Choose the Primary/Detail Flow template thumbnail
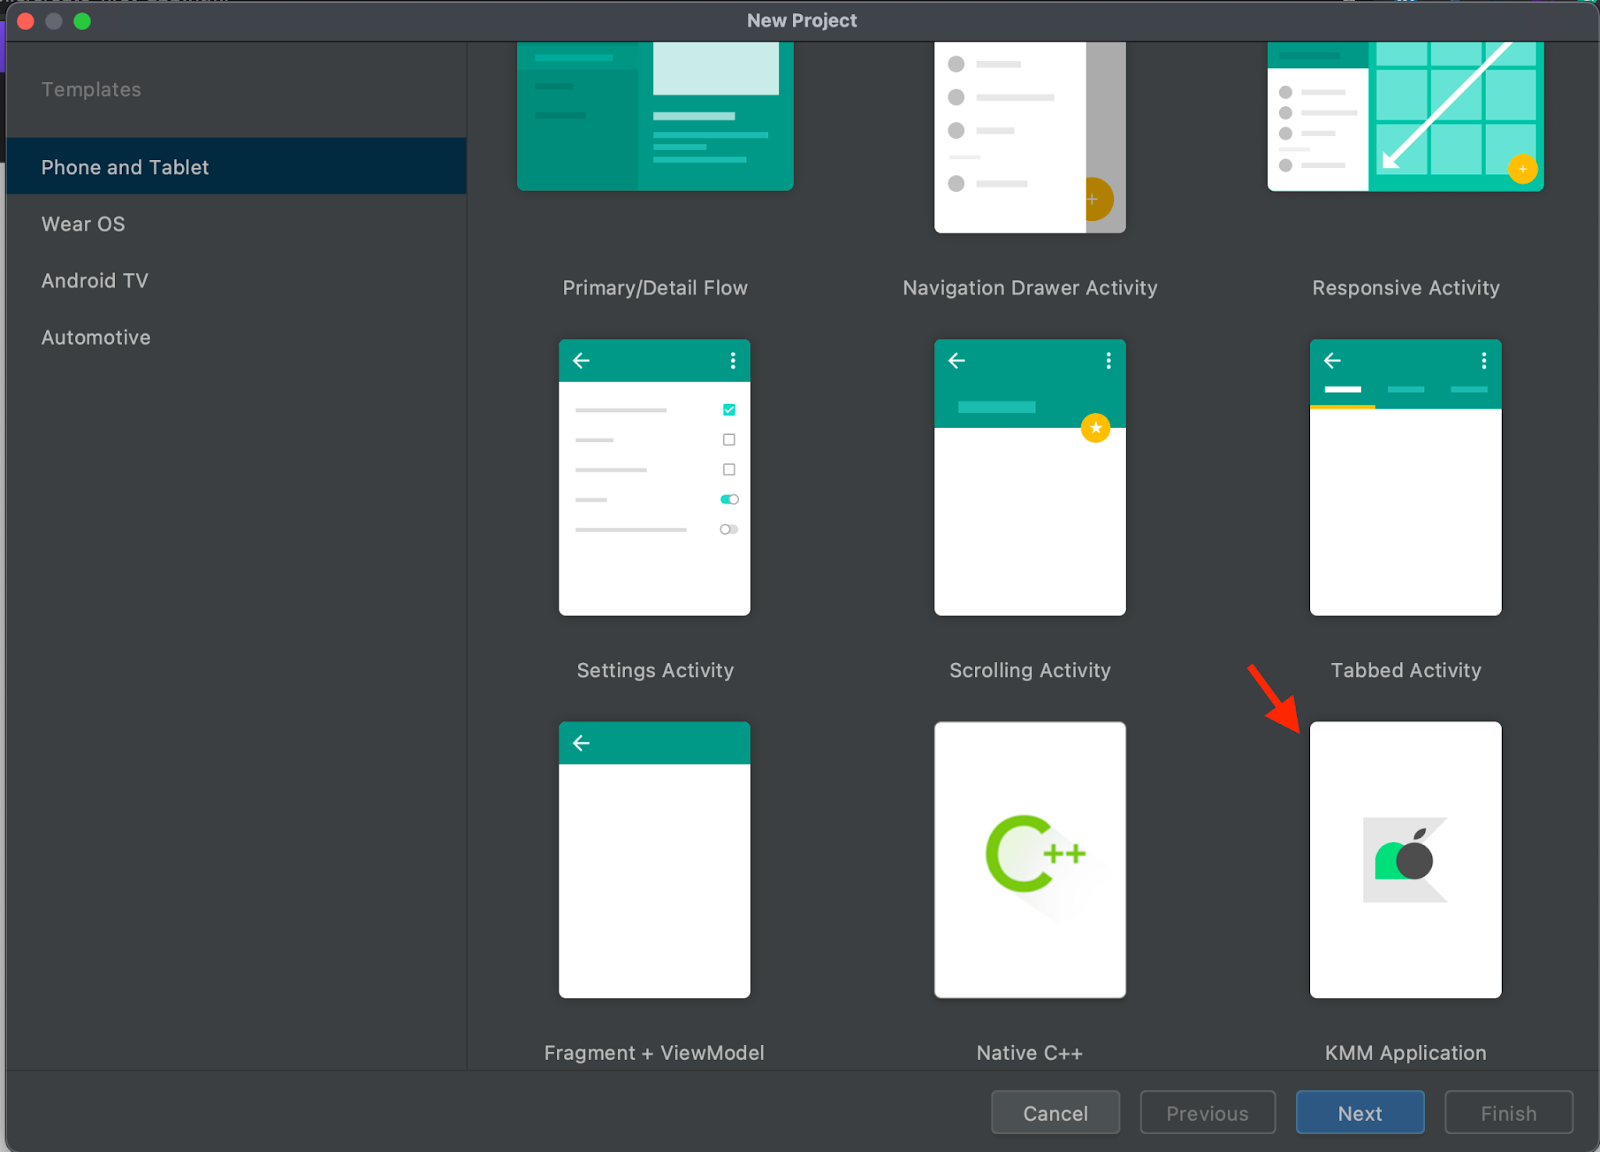The height and width of the screenshot is (1152, 1600). pyautogui.click(x=655, y=116)
